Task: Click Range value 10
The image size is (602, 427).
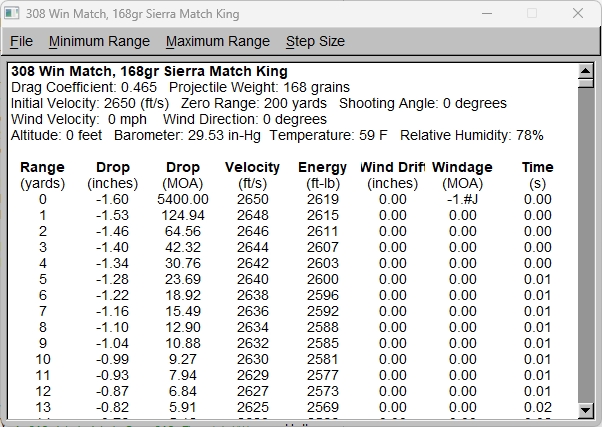Action: click(43, 359)
